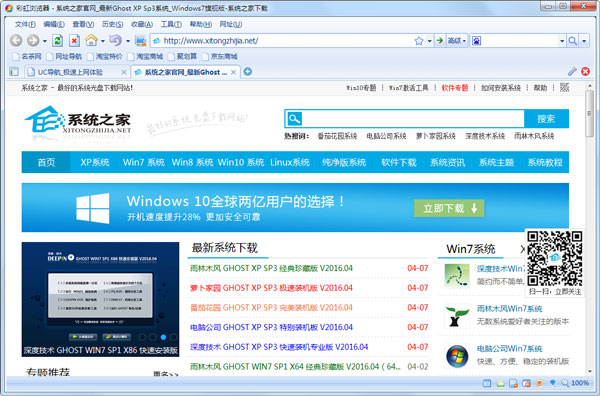Open the XP系统 navigation item

tap(95, 162)
